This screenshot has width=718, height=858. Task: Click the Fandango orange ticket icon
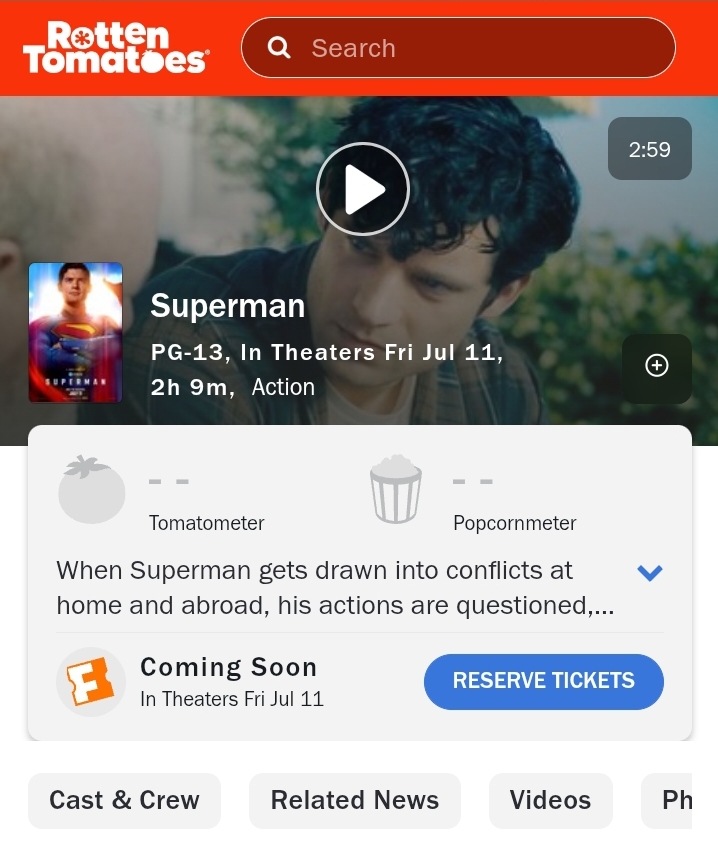91,682
